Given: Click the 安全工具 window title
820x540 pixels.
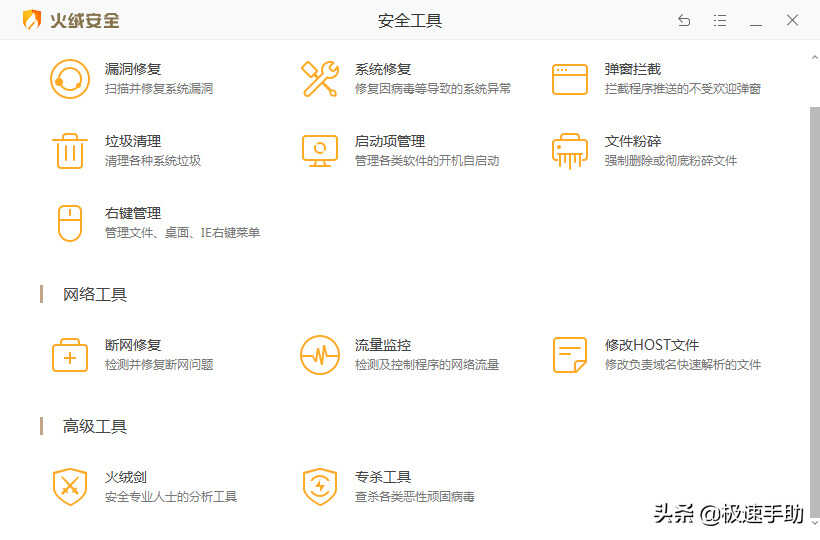Looking at the screenshot, I should pos(409,21).
